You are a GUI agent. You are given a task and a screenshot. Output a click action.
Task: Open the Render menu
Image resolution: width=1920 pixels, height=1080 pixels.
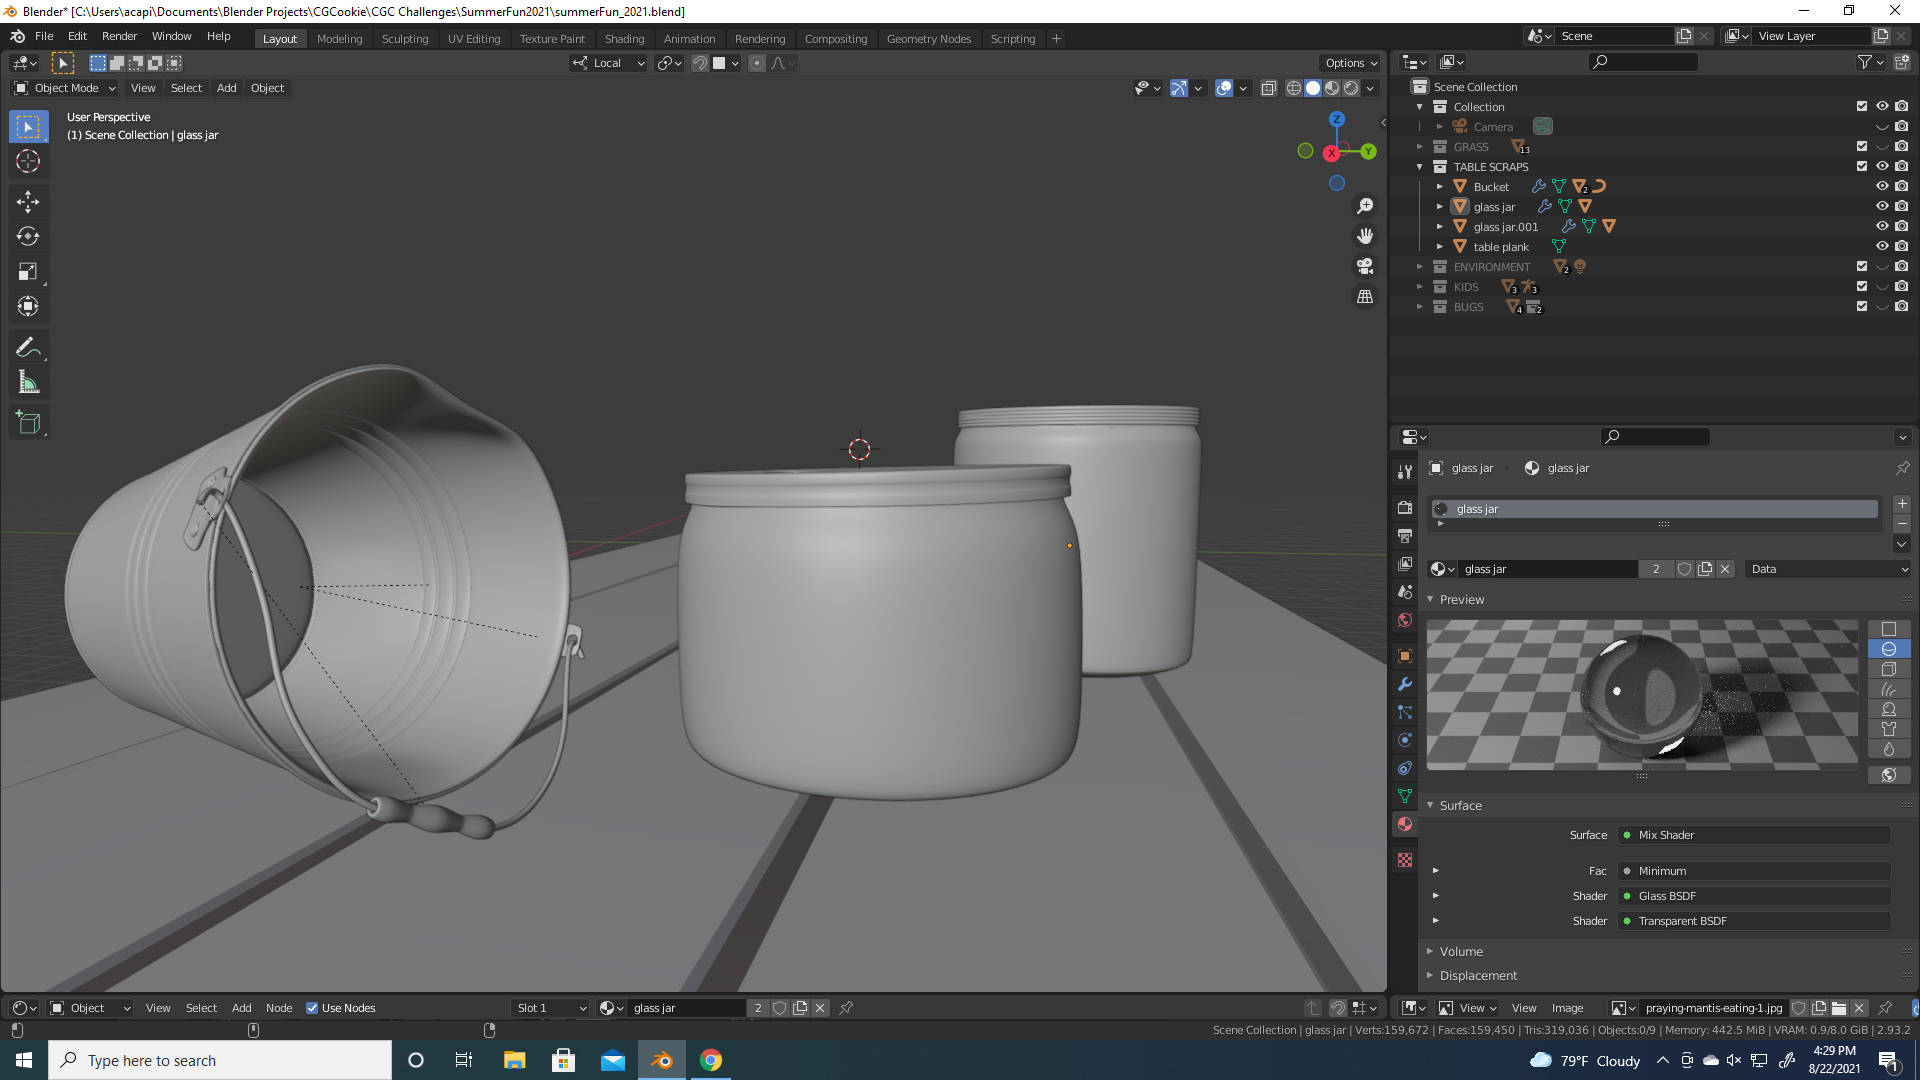(x=119, y=36)
